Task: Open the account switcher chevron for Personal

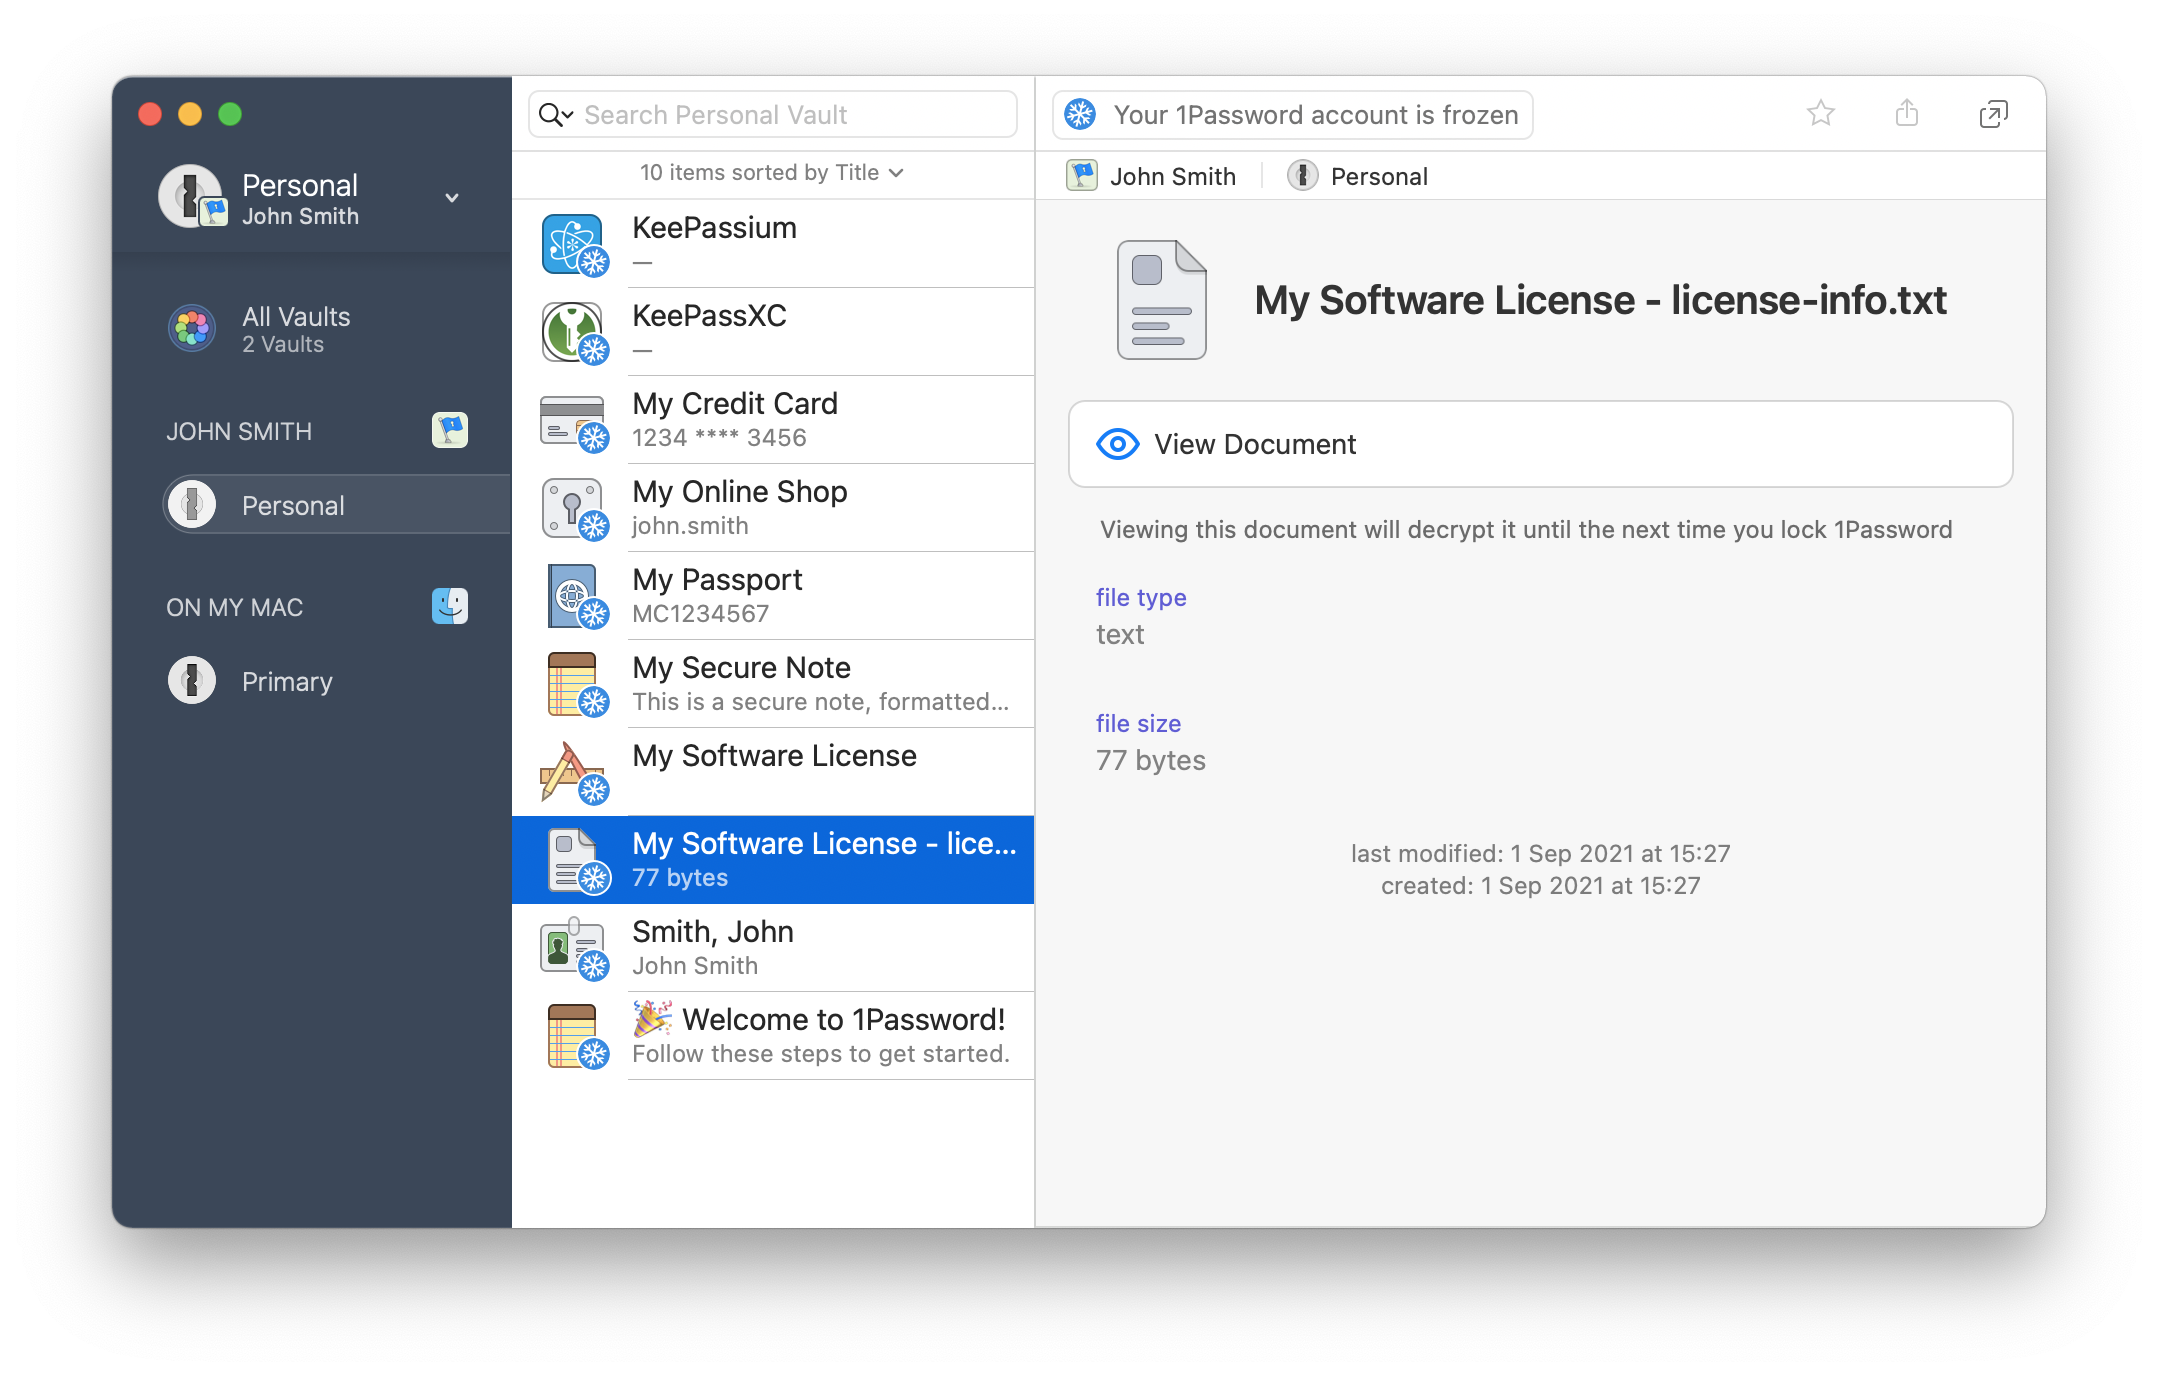Action: coord(452,197)
